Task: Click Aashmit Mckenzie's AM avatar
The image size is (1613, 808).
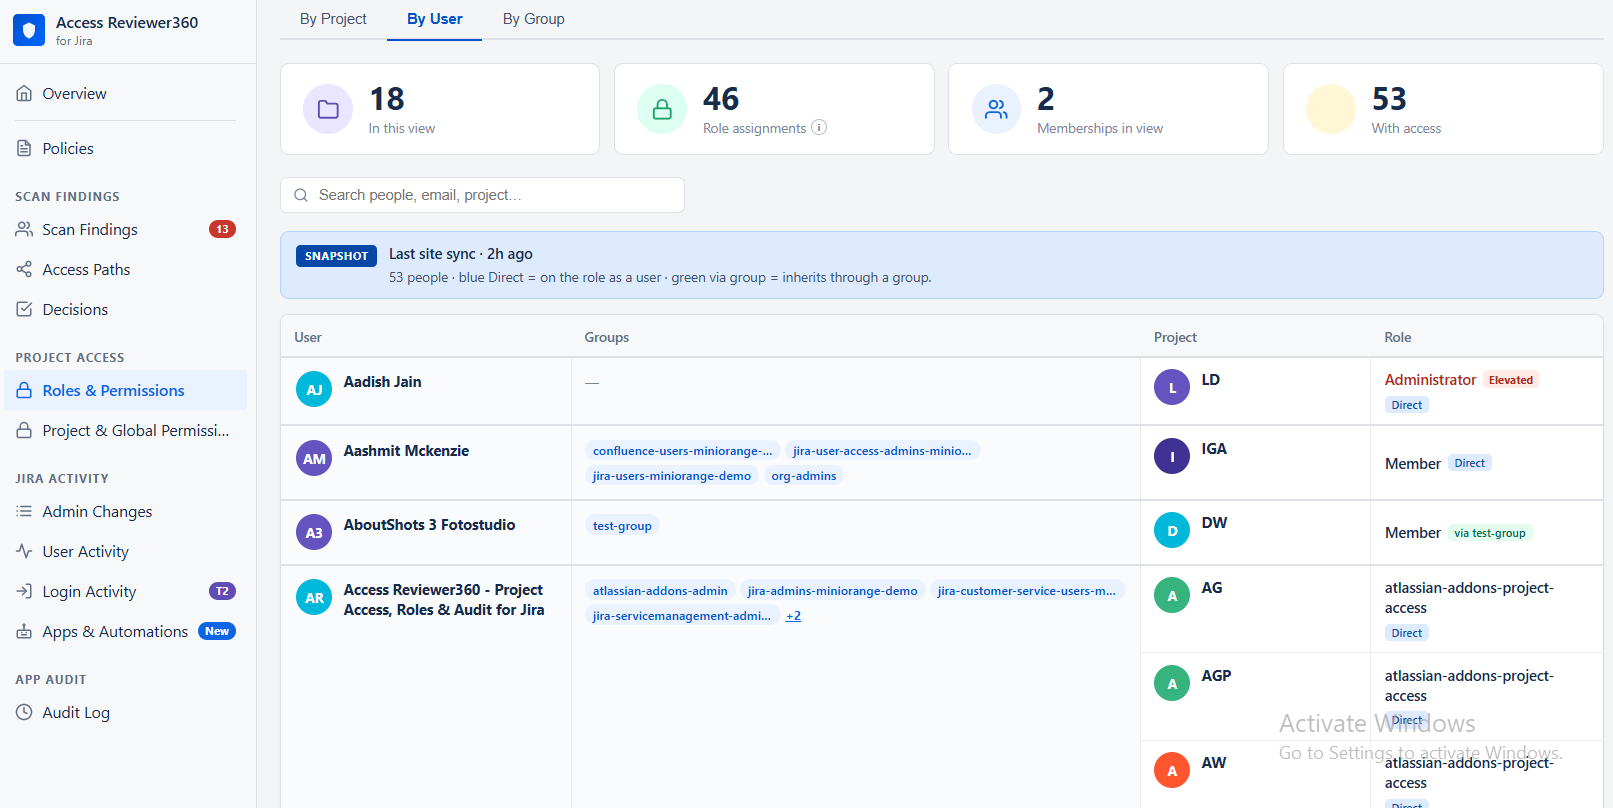Action: 314,458
